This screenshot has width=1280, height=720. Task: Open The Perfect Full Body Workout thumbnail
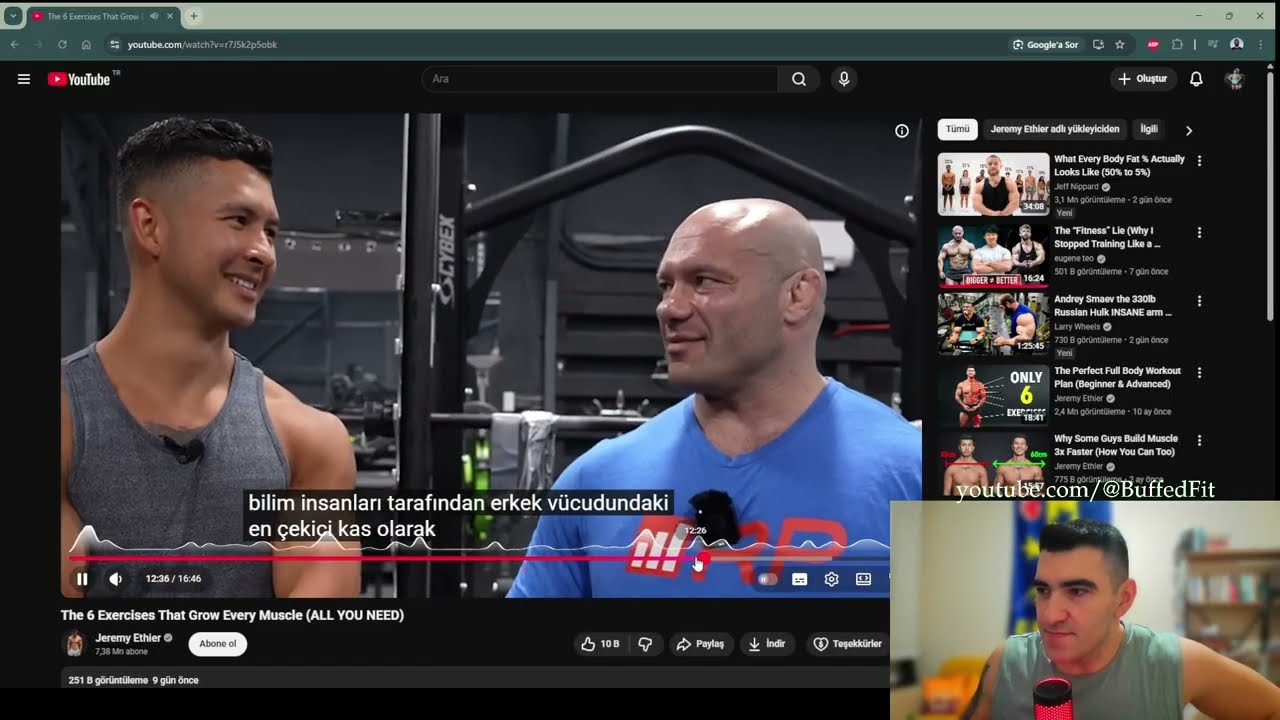pyautogui.click(x=993, y=395)
